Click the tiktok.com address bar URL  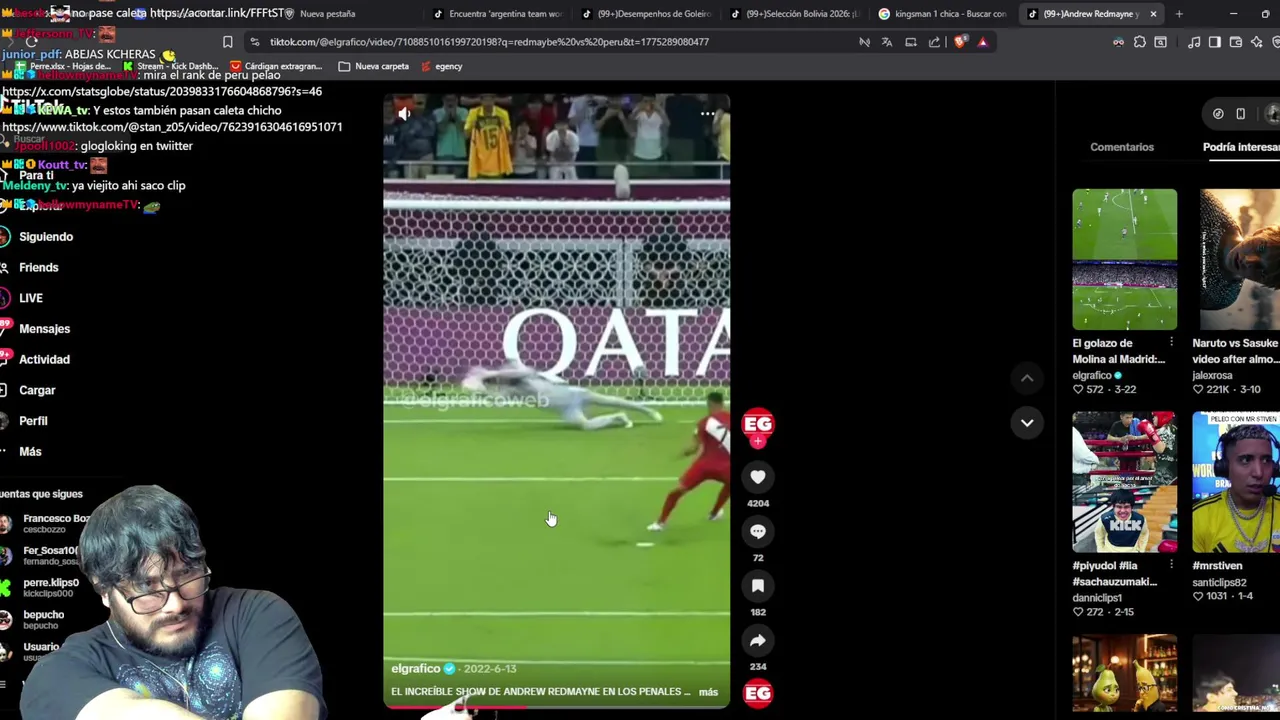[x=489, y=42]
